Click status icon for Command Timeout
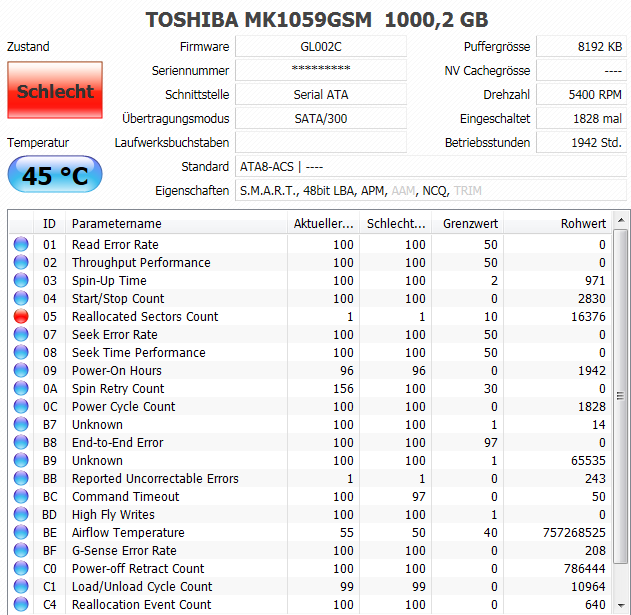The width and height of the screenshot is (631, 615). tap(21, 496)
